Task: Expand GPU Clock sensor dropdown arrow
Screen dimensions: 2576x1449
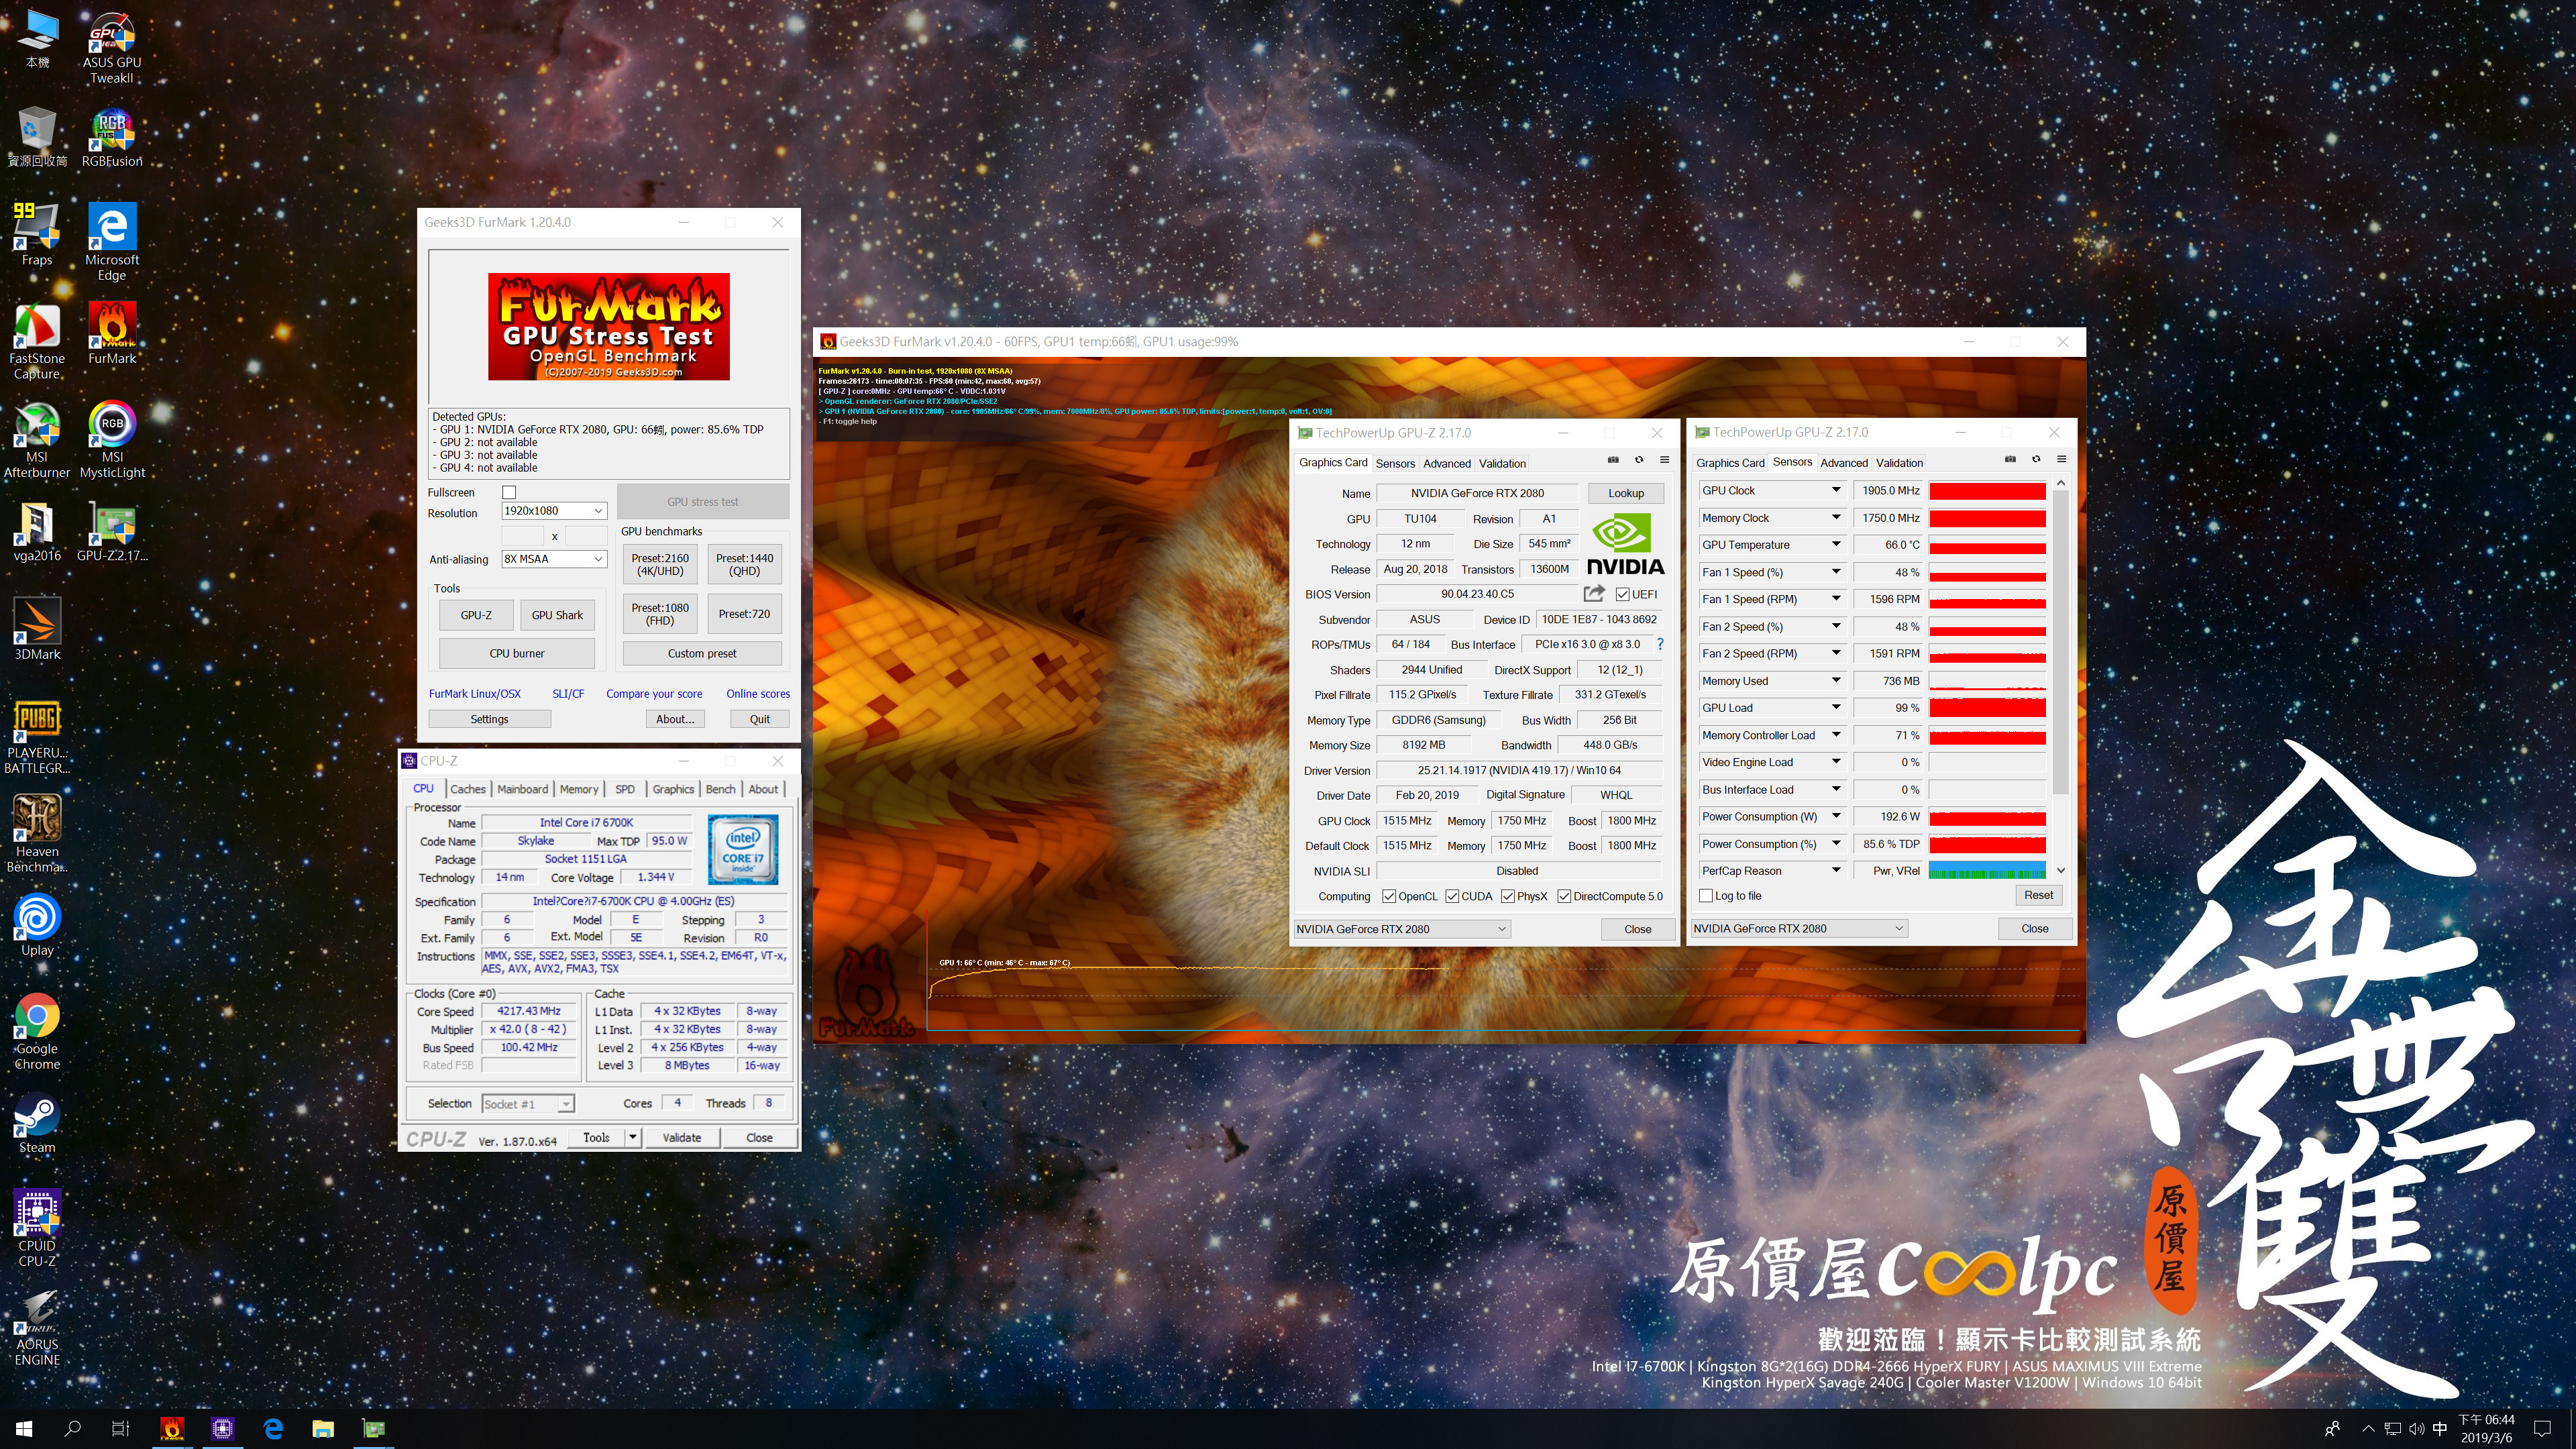Action: click(1836, 490)
